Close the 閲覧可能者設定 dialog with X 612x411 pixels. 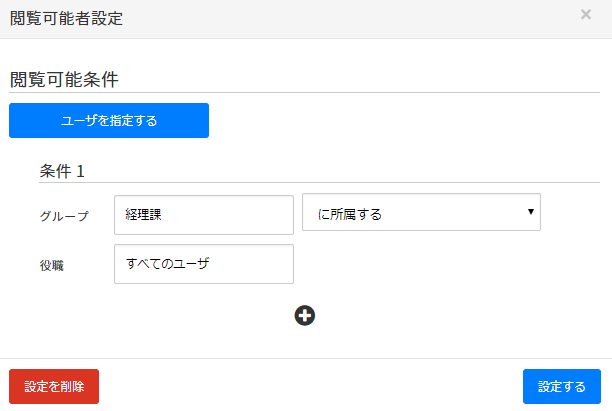(x=585, y=15)
